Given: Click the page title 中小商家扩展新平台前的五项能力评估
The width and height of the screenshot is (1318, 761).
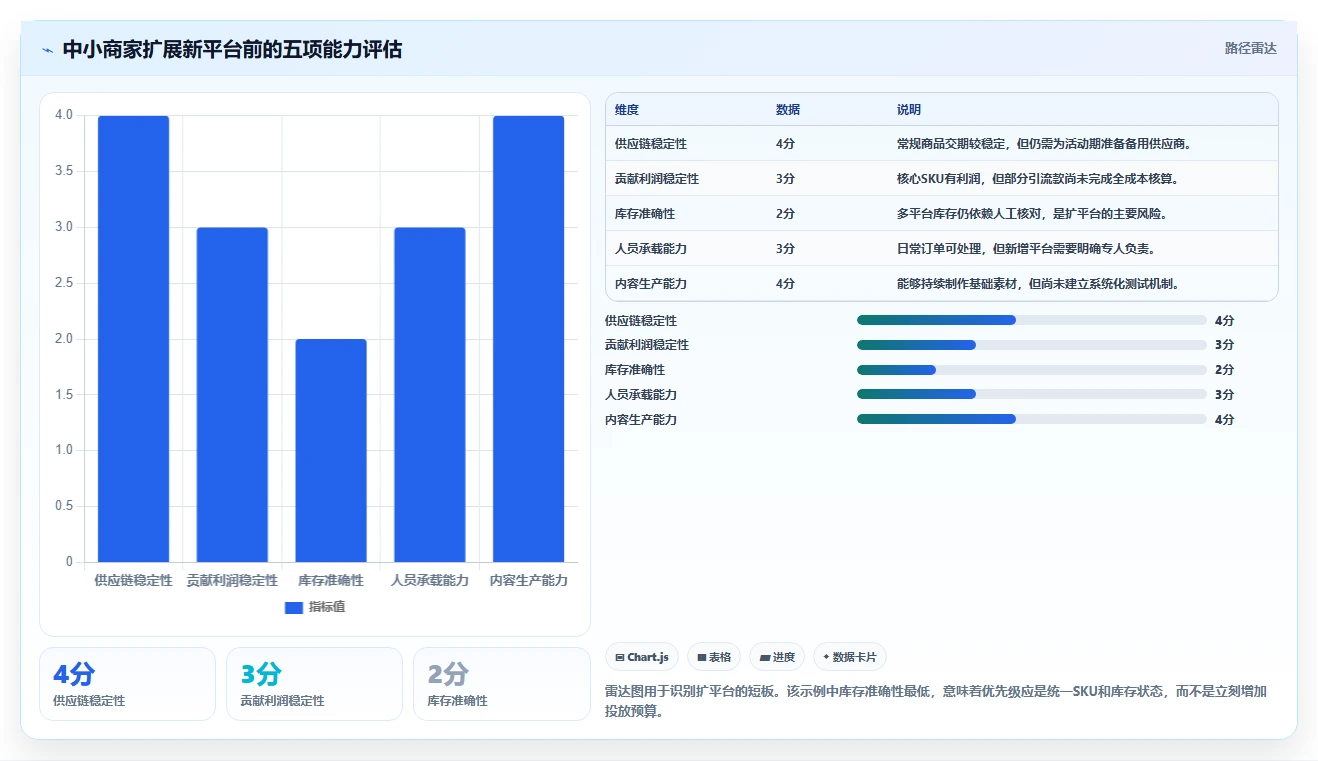Looking at the screenshot, I should coord(232,49).
